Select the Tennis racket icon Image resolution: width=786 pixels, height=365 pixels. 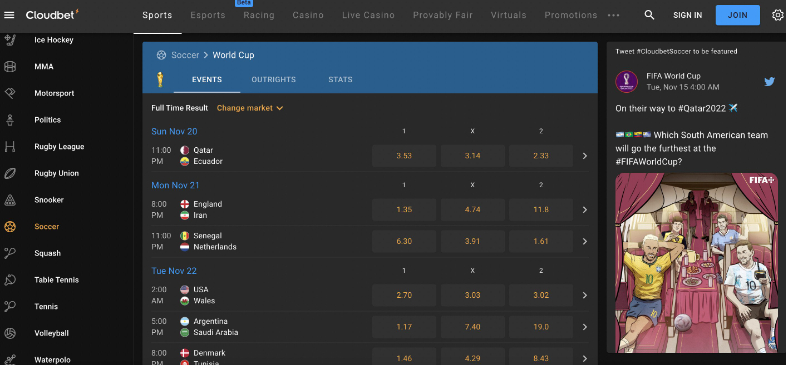(10, 306)
